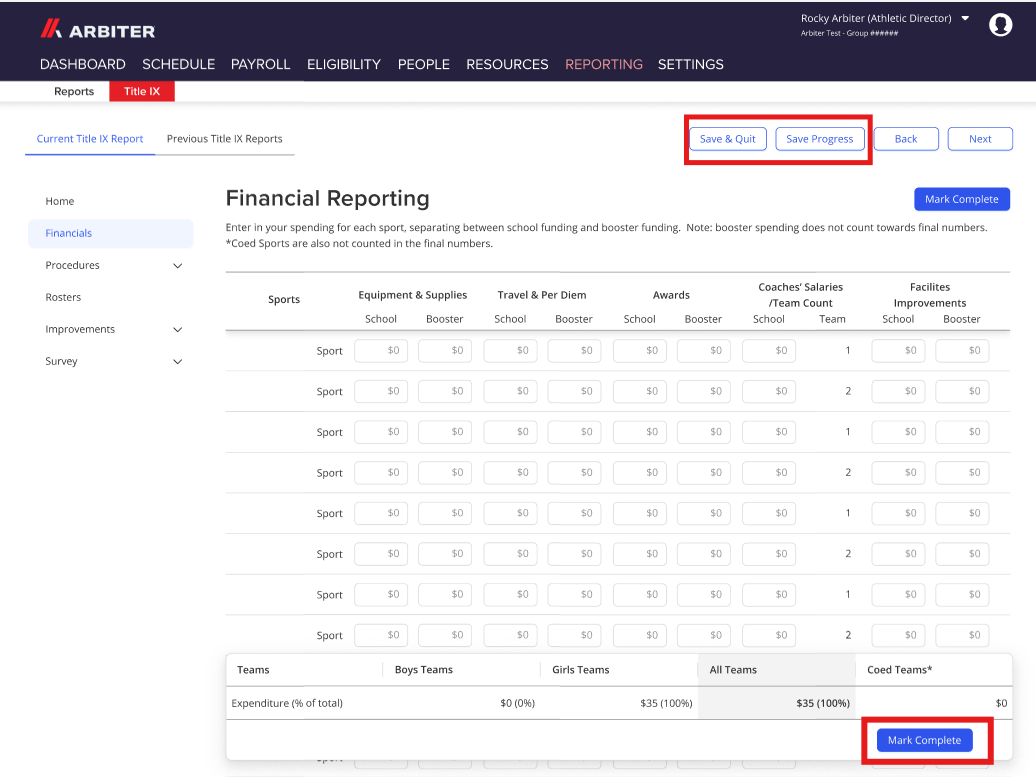Focus Travel School field in first Sport row

click(510, 350)
